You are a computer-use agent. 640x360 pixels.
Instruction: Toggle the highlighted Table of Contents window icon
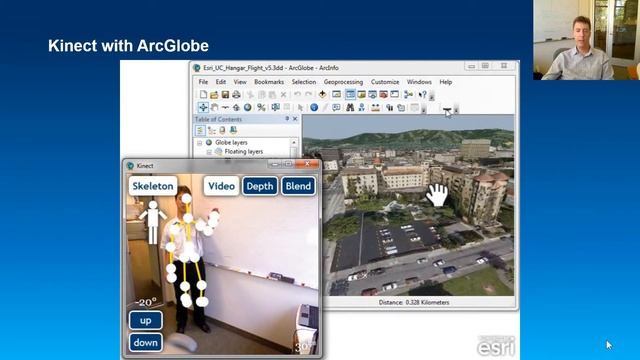point(351,94)
